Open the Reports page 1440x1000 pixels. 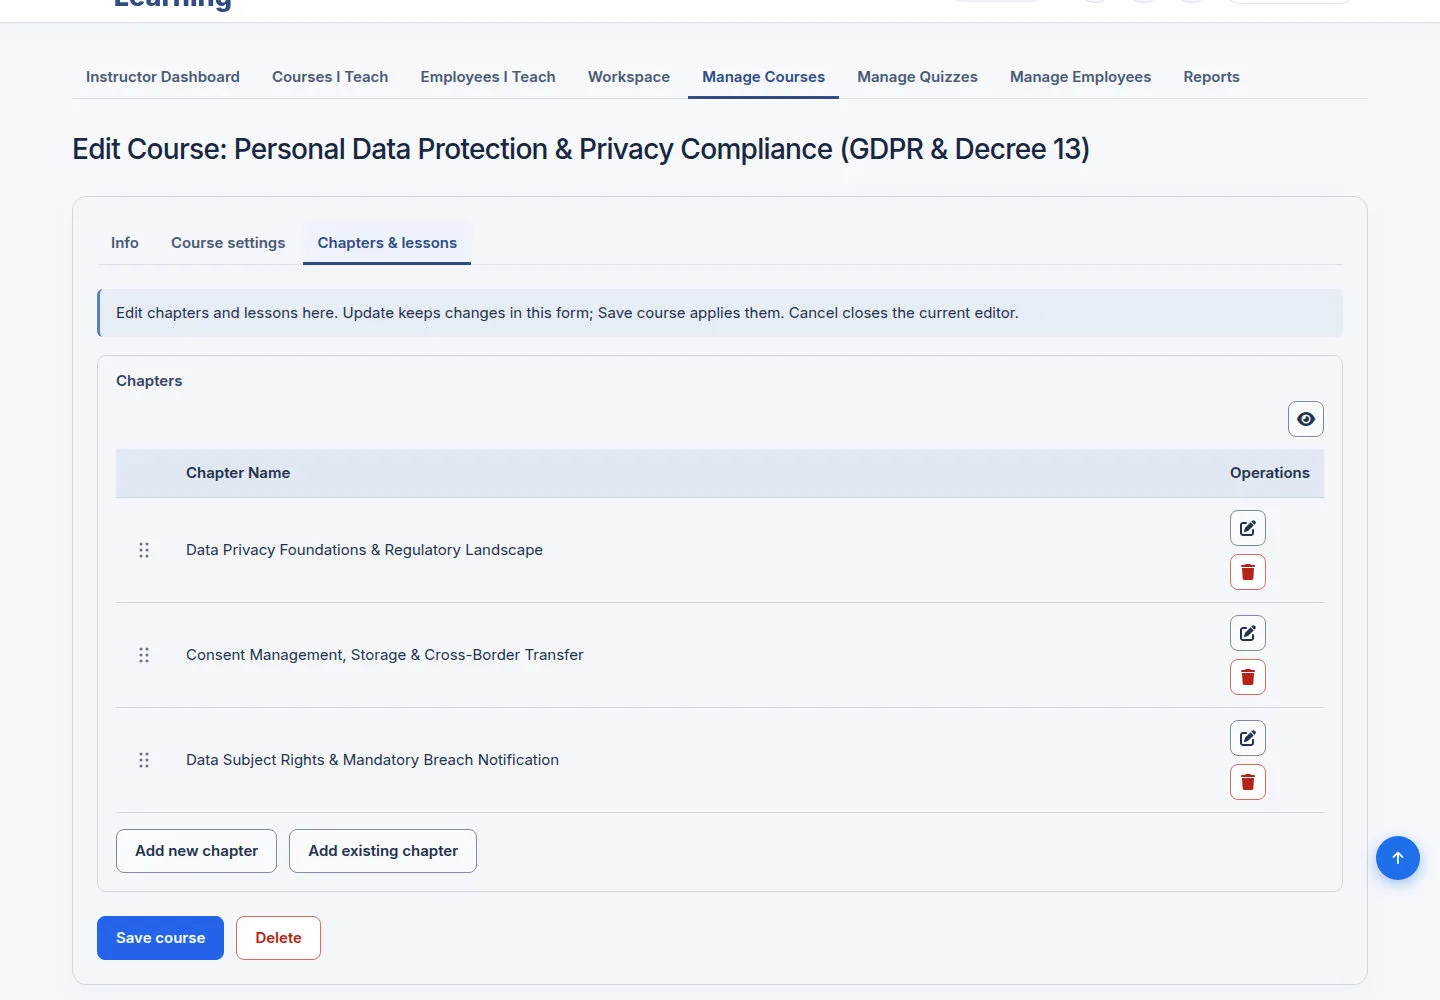1211,77
